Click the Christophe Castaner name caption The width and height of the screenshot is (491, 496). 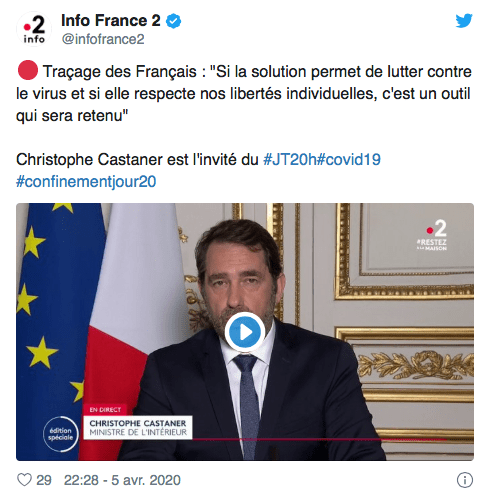point(138,428)
